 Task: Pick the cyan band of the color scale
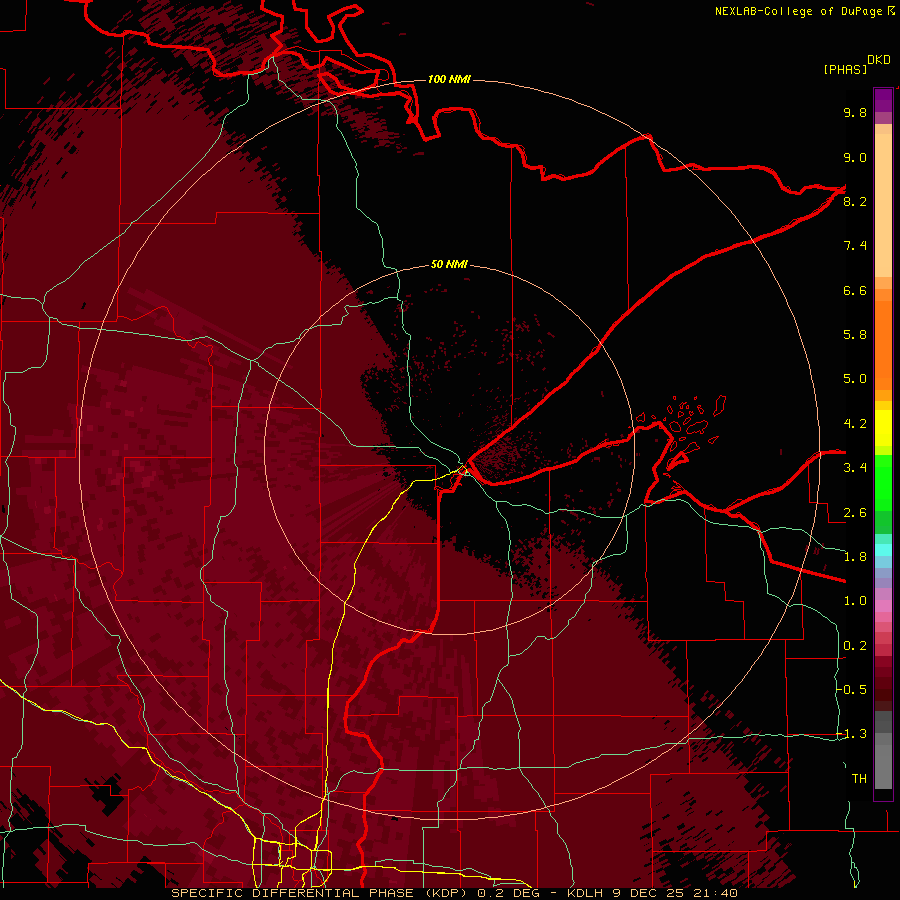click(x=883, y=550)
